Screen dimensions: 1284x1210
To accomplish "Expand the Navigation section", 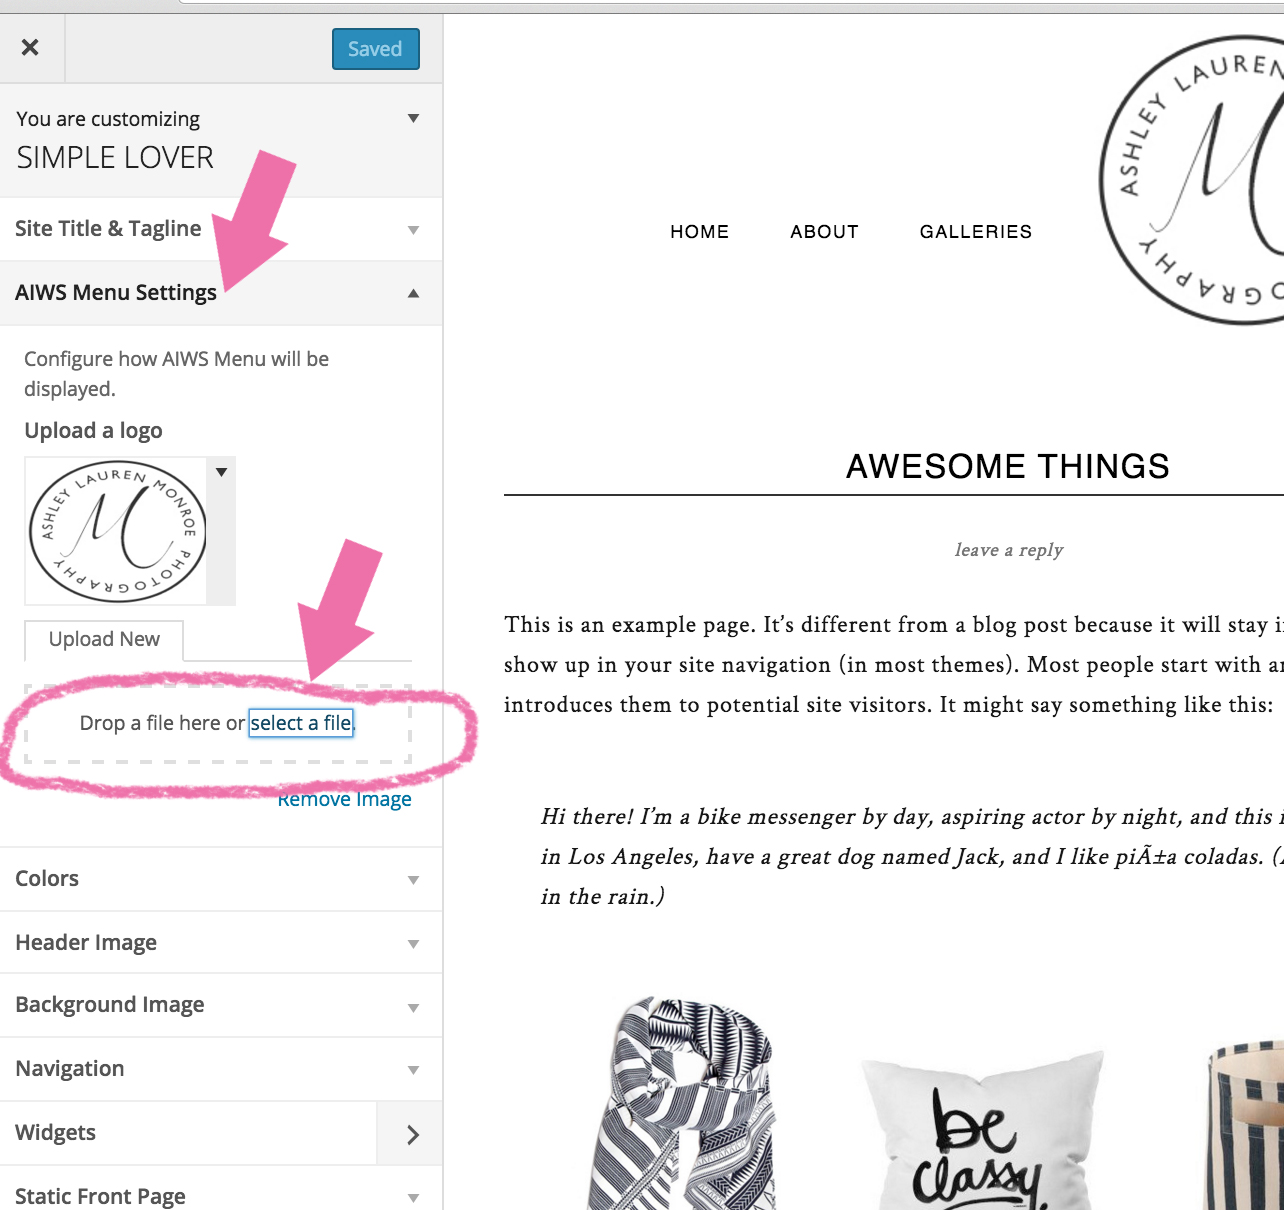I will point(221,1069).
